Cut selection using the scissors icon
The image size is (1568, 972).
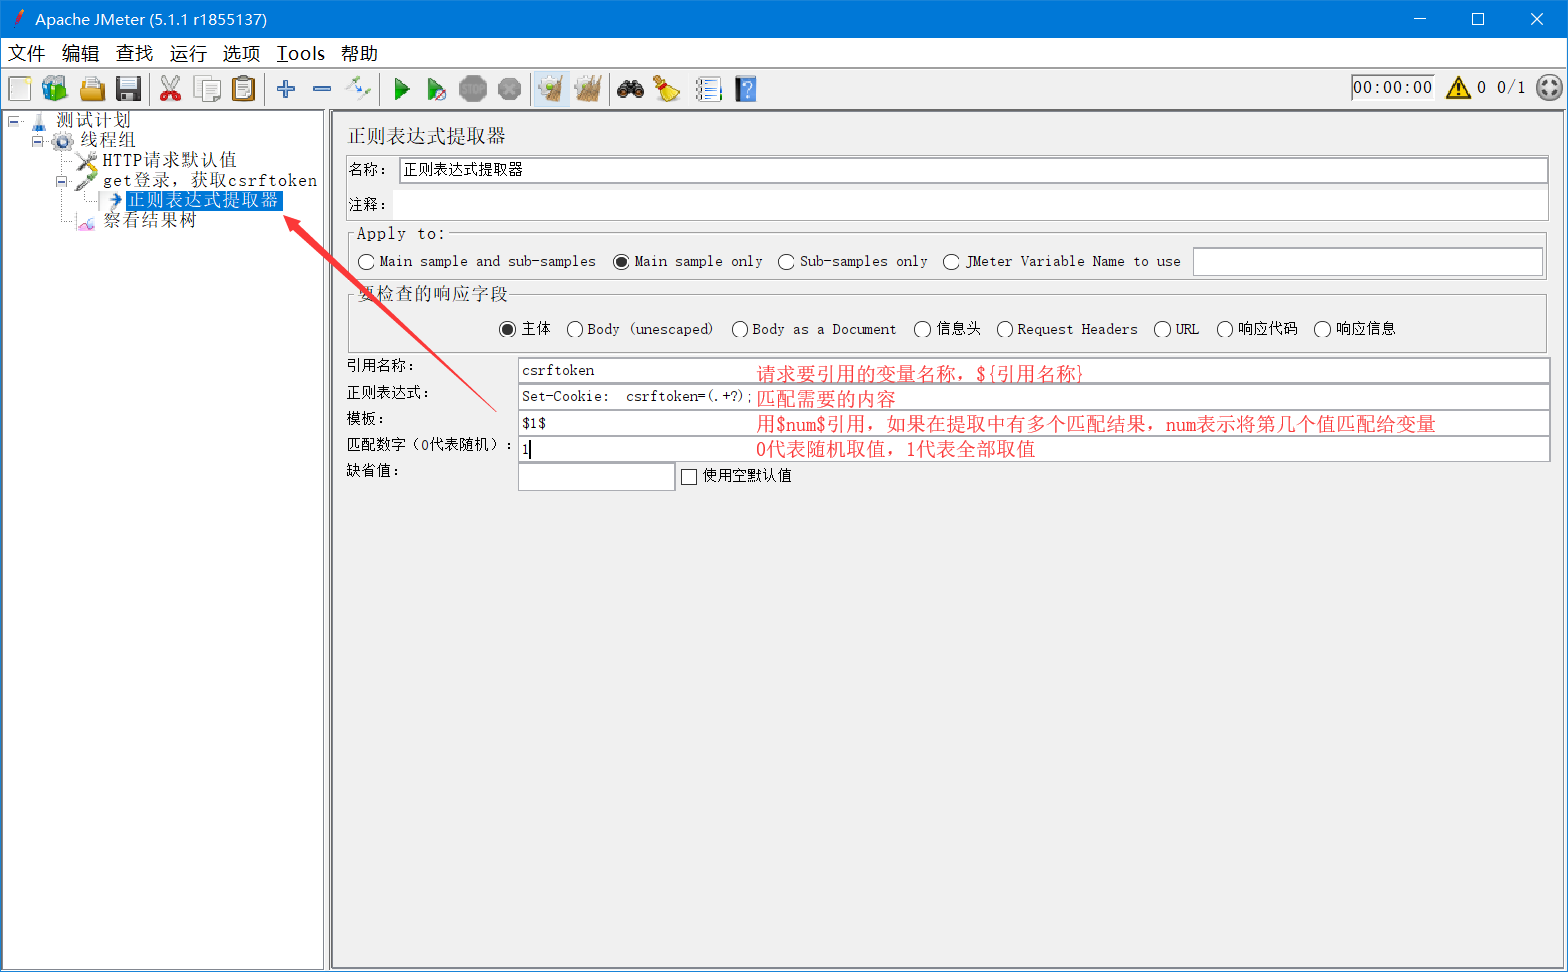(x=170, y=89)
